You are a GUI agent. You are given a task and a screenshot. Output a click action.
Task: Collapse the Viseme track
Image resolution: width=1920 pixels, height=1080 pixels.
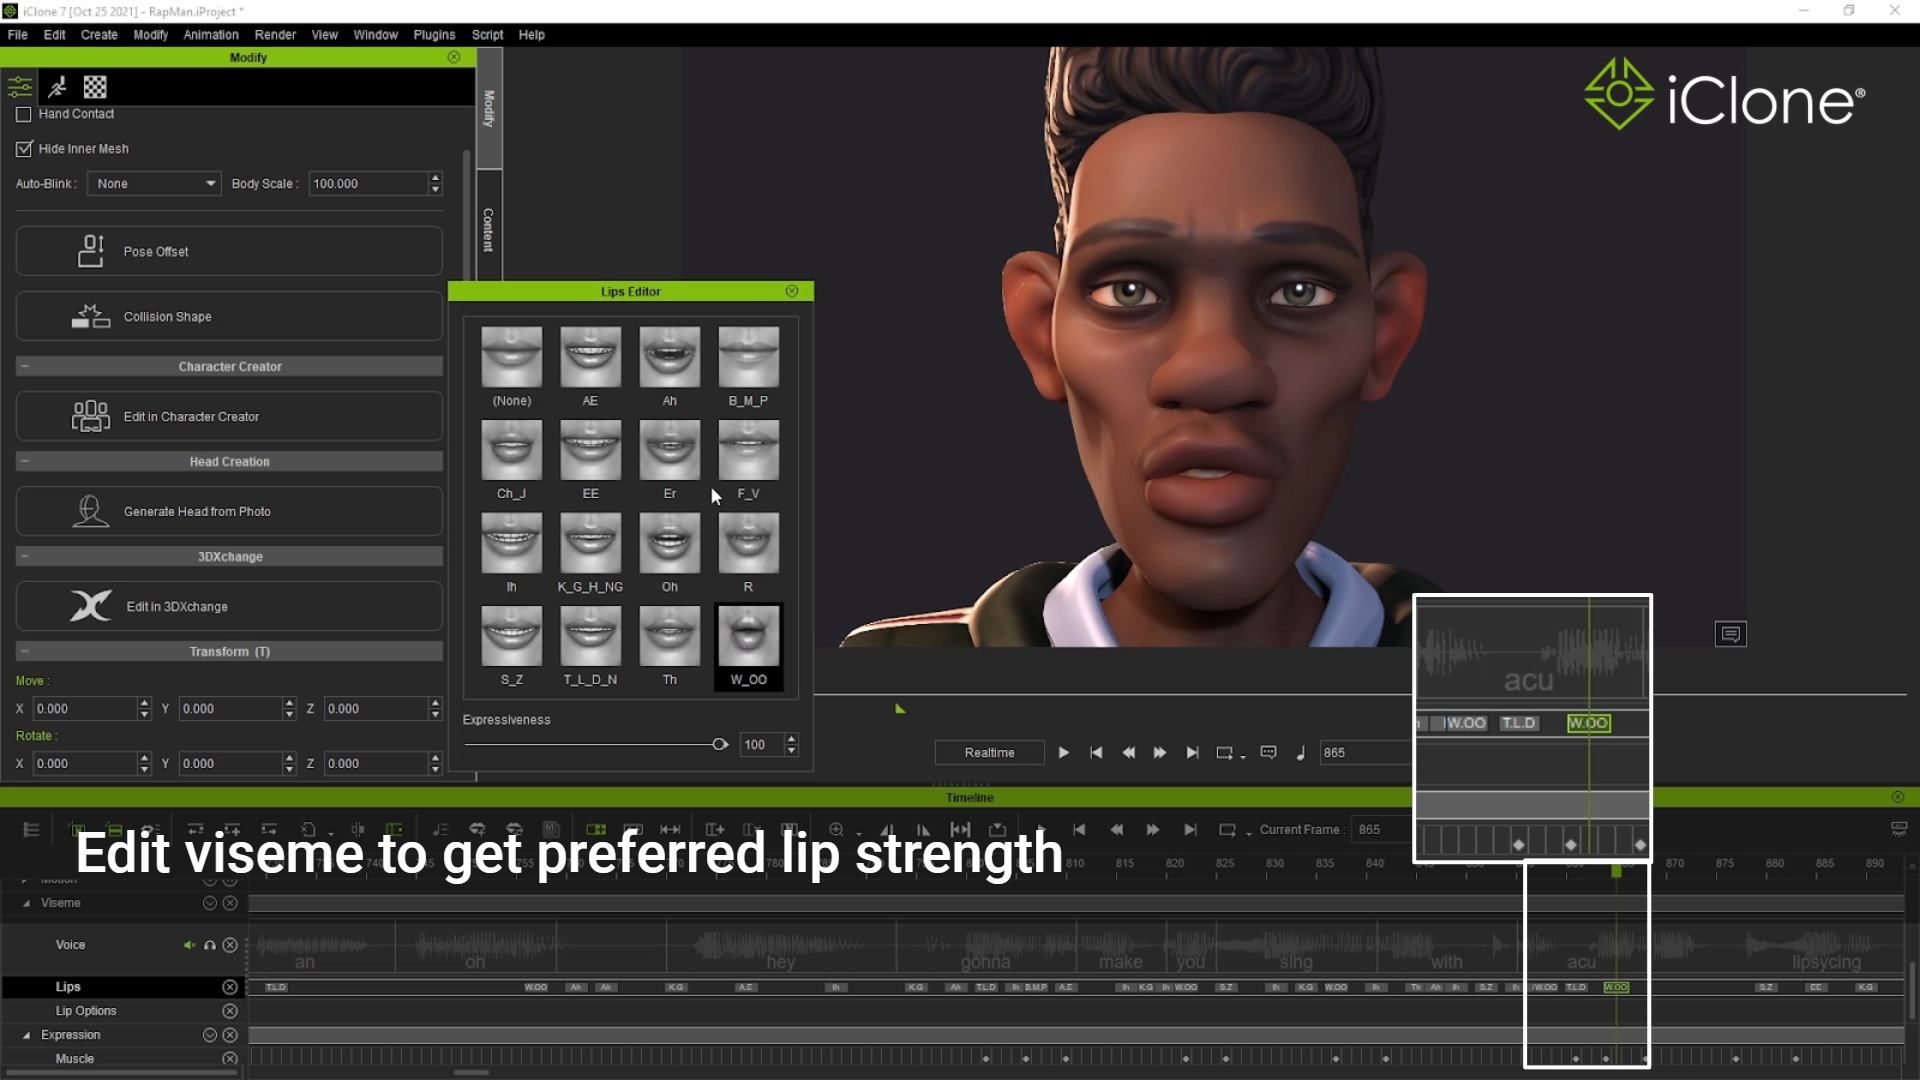coord(26,903)
